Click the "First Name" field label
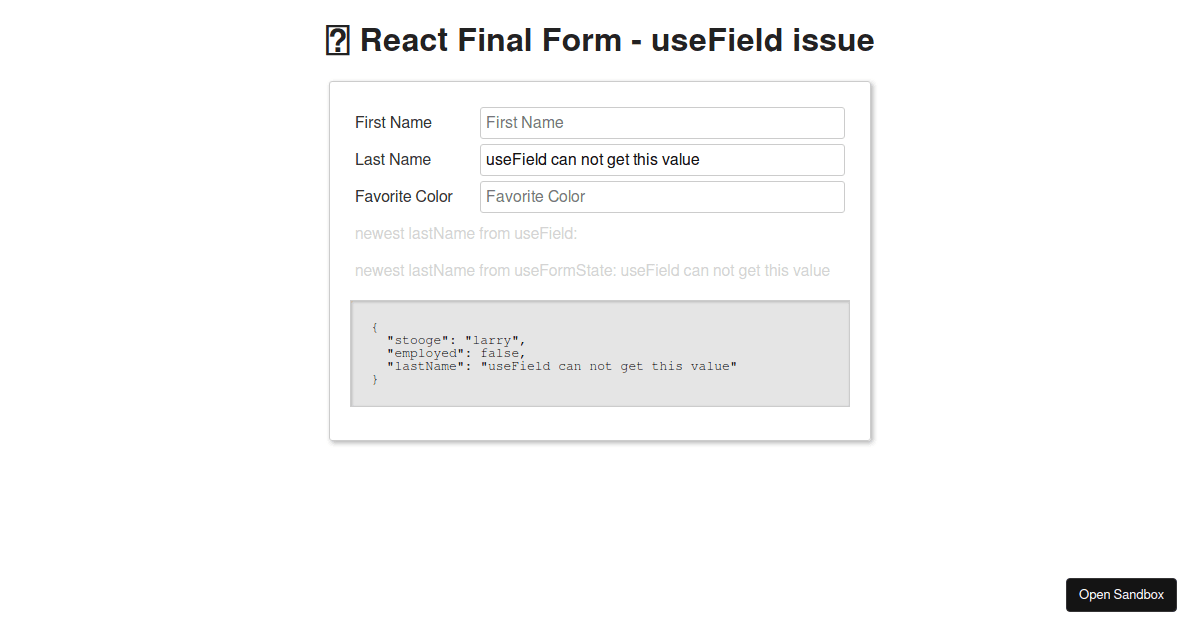This screenshot has width=1200, height=630. click(393, 123)
